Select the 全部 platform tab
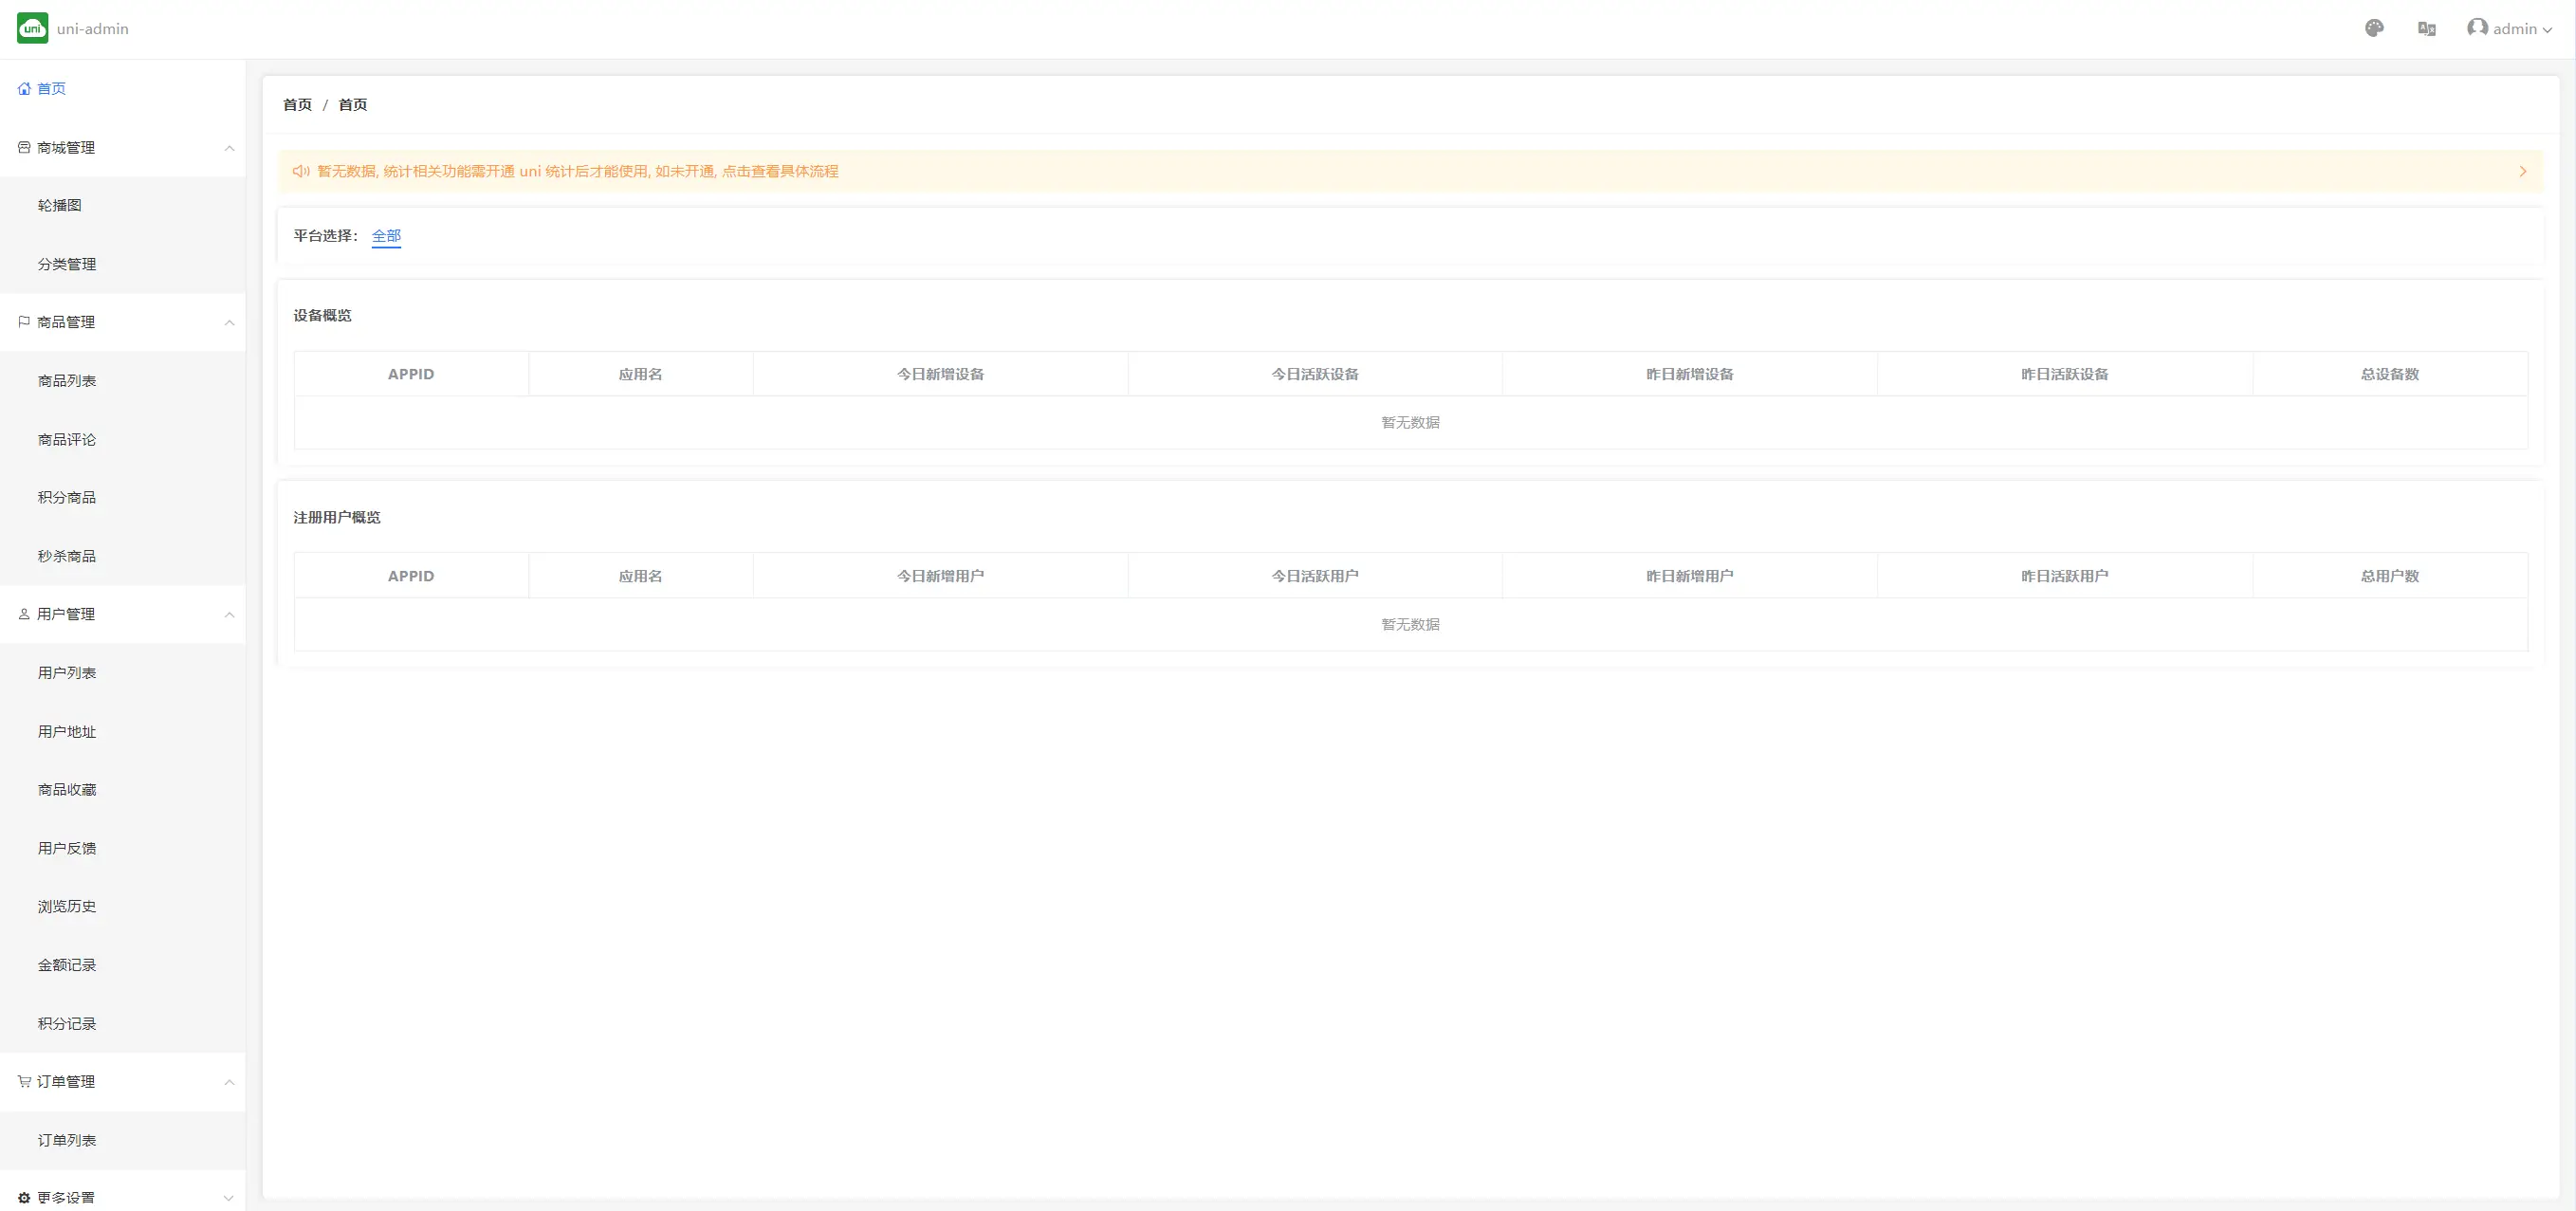This screenshot has height=1211, width=2576. pyautogui.click(x=386, y=236)
